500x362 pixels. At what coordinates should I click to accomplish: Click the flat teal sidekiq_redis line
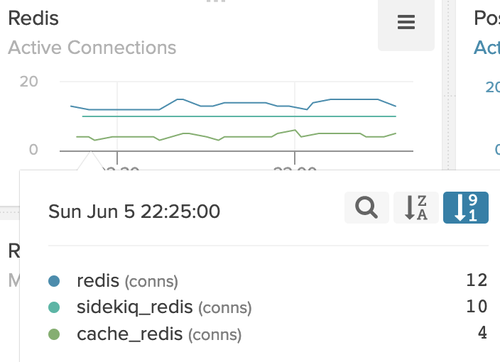point(239,116)
